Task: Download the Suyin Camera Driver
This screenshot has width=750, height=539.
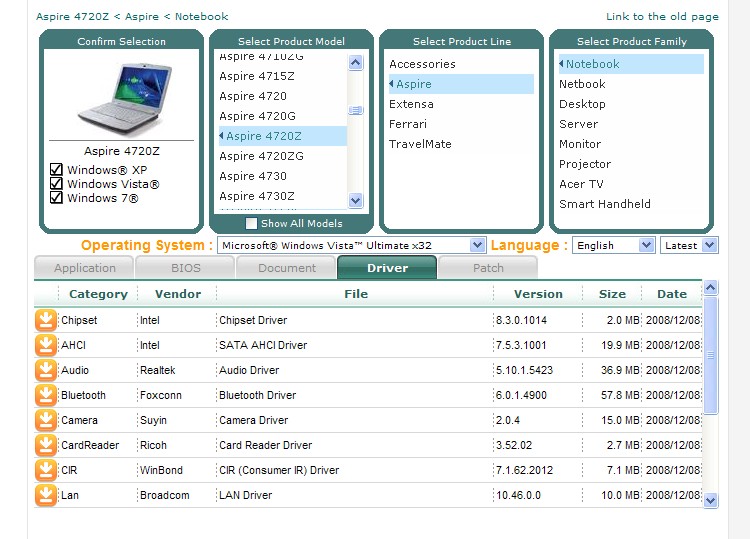Action: point(46,420)
